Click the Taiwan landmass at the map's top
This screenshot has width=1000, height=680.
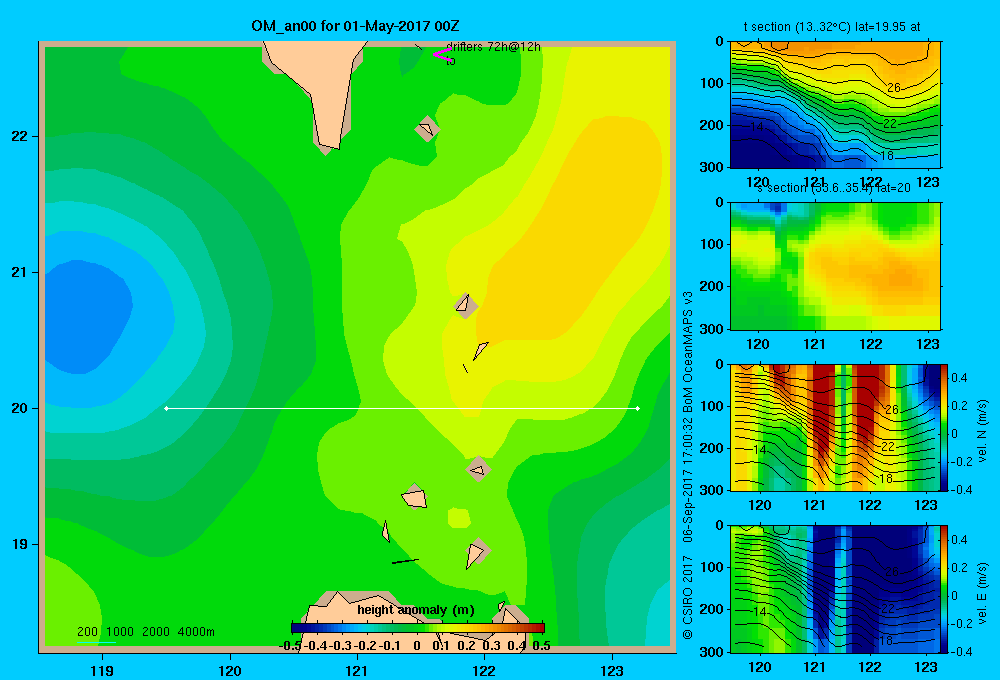pyautogui.click(x=321, y=83)
